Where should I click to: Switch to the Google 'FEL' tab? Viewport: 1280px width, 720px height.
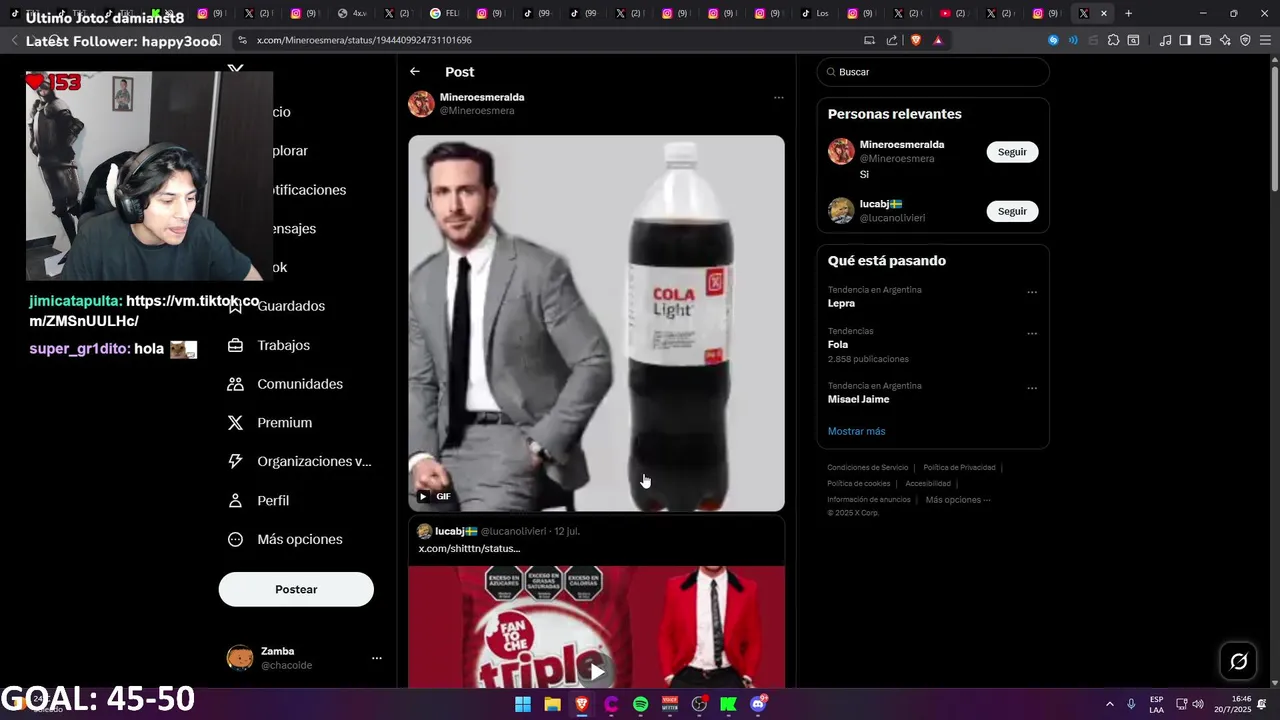[x=444, y=13]
